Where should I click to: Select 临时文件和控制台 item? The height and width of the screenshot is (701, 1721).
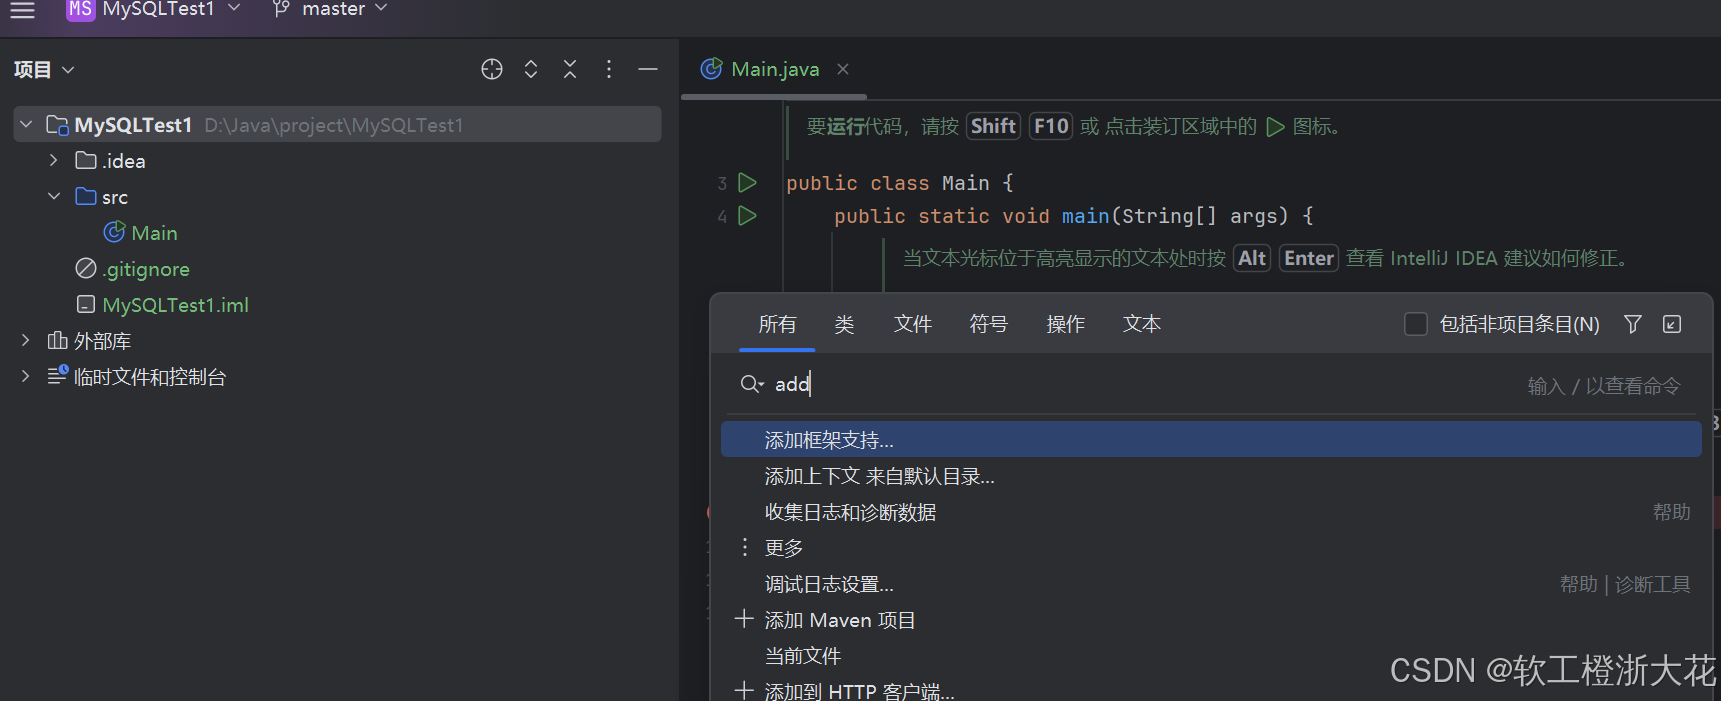150,377
